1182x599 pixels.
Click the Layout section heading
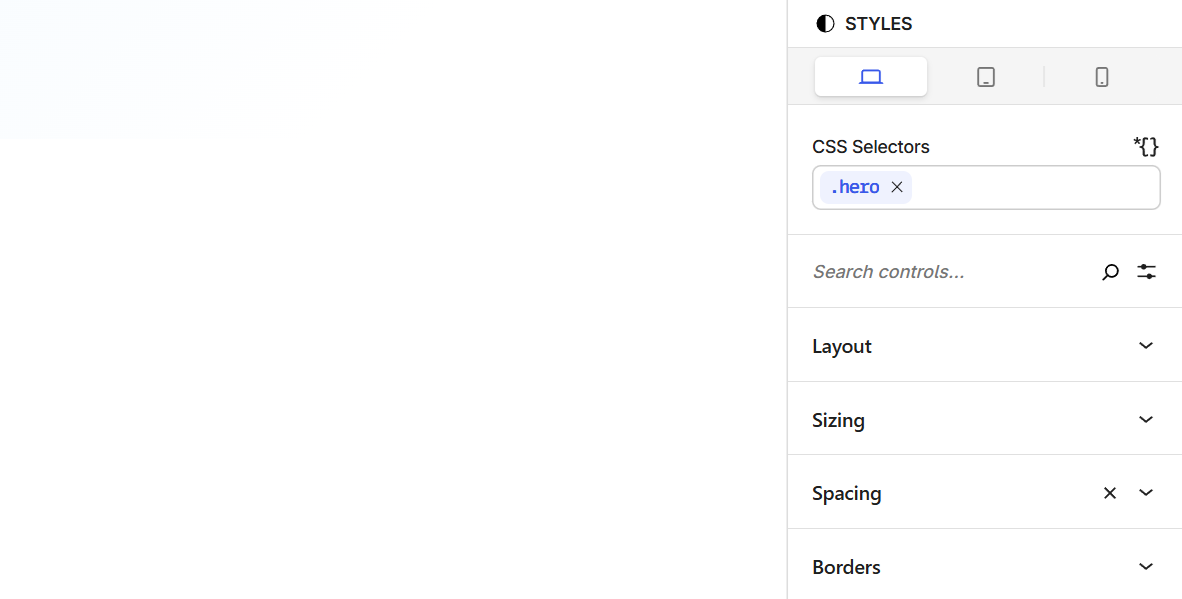(x=841, y=345)
